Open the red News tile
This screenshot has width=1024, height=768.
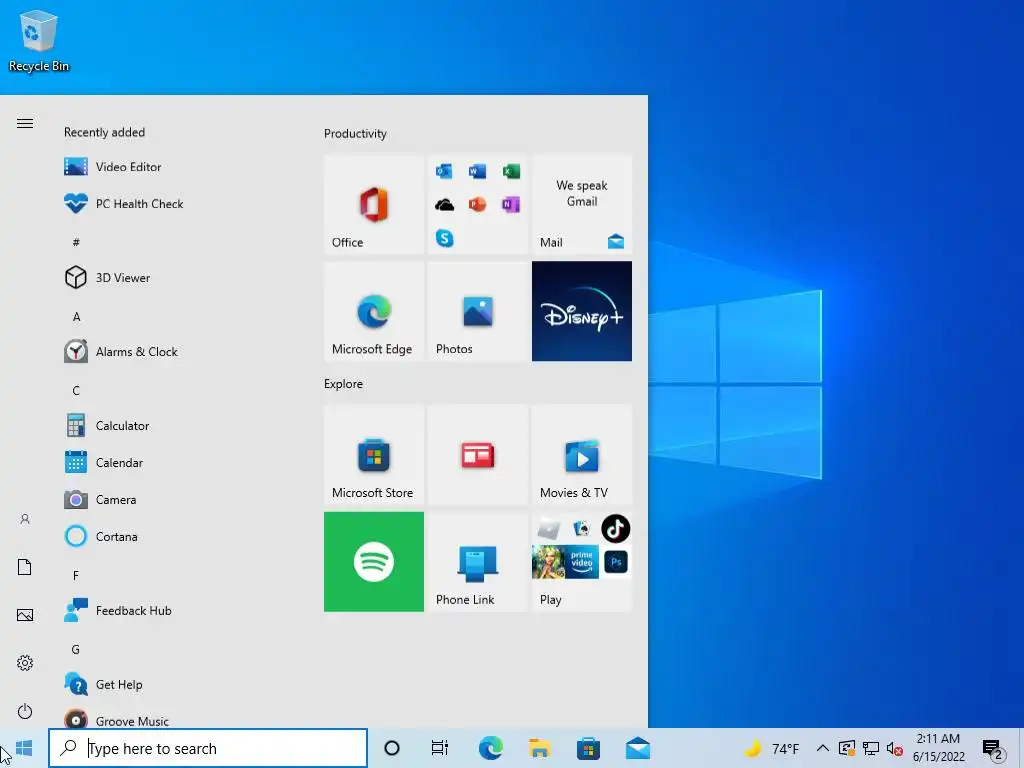(477, 455)
